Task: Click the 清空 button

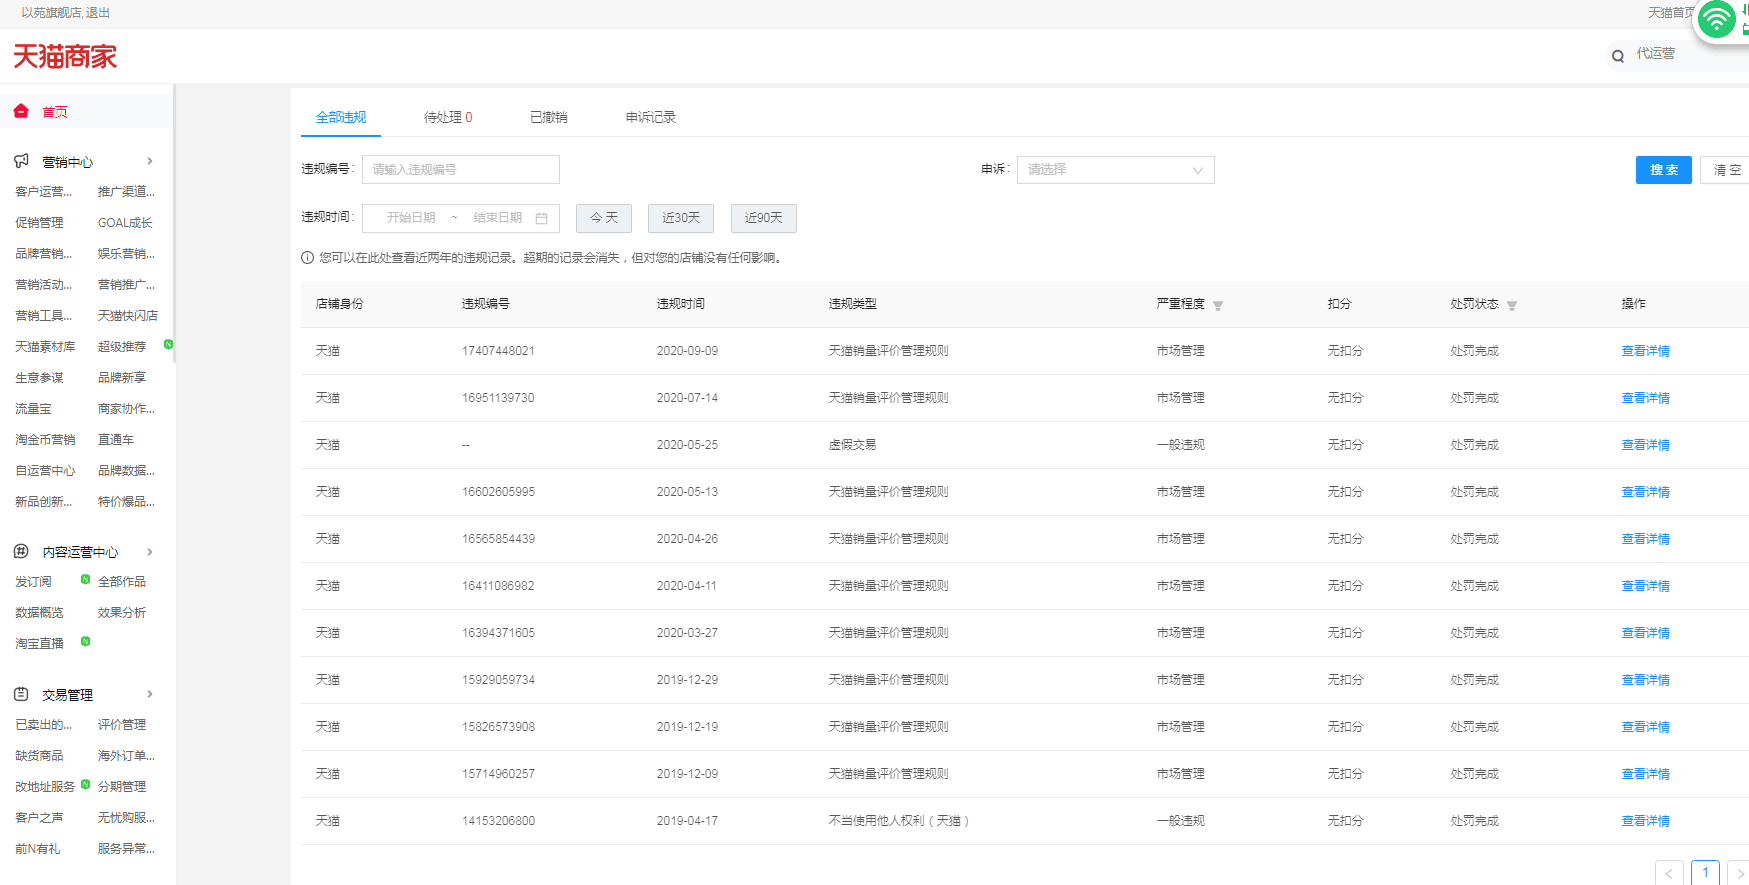Action: click(x=1726, y=170)
